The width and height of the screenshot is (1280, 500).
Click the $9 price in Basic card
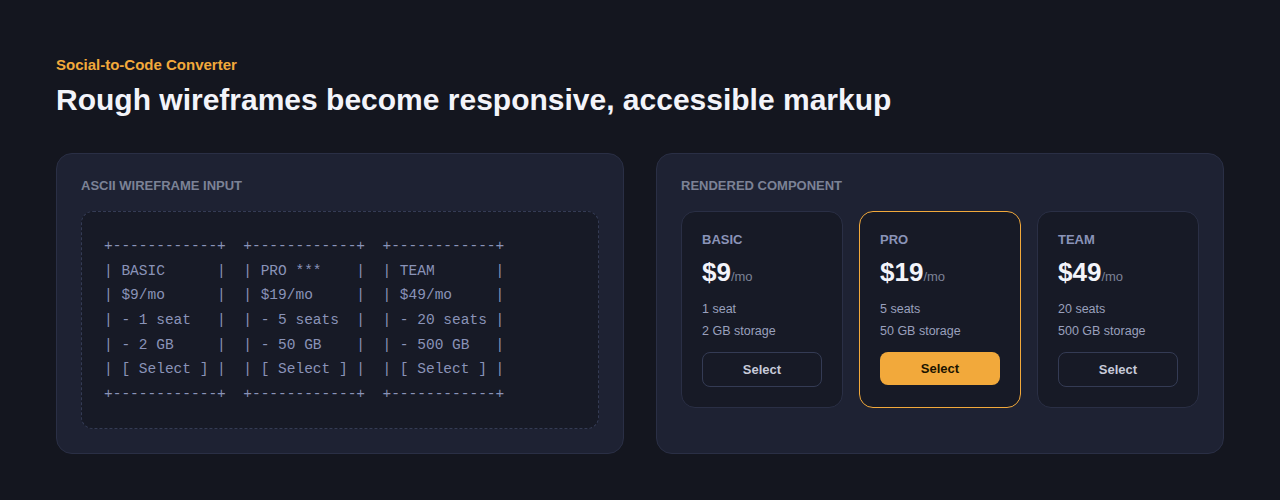coord(716,272)
